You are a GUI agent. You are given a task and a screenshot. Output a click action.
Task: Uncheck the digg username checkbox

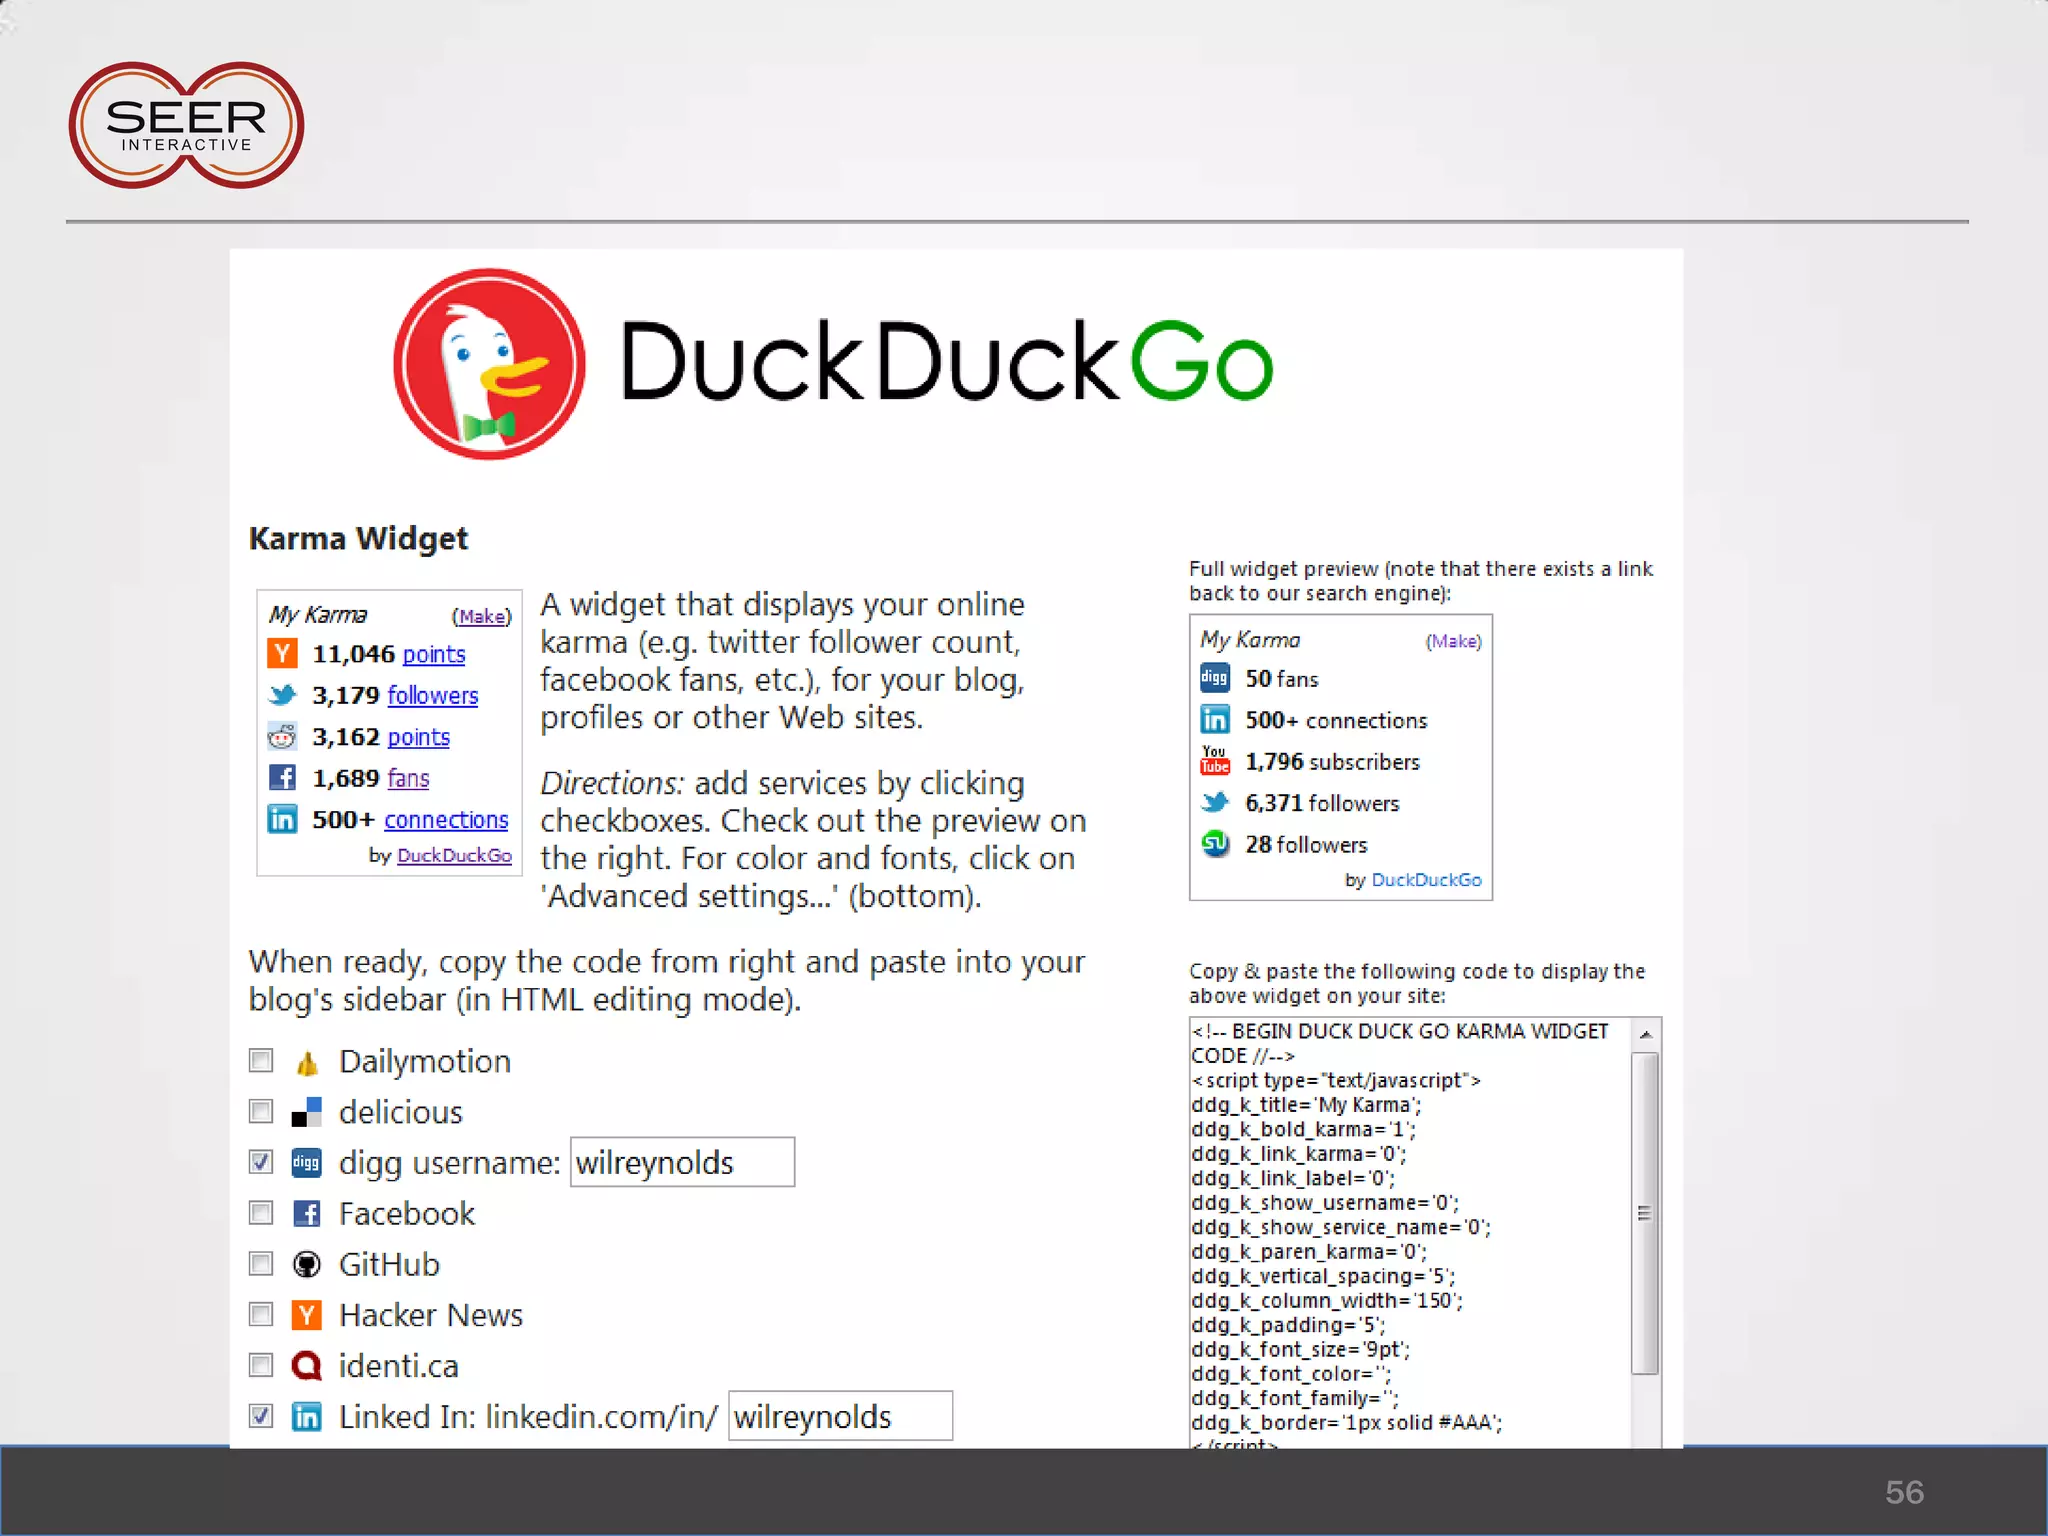pyautogui.click(x=261, y=1162)
